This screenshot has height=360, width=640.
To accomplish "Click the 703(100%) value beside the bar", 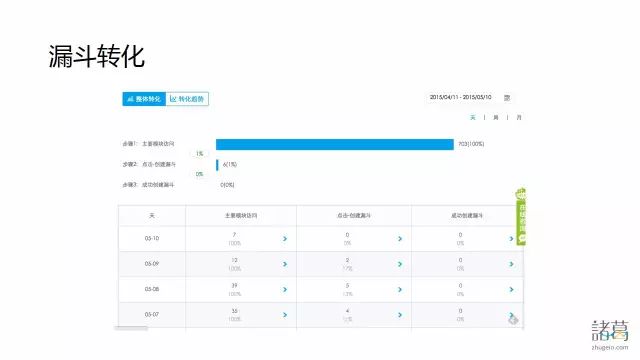I will click(x=471, y=144).
